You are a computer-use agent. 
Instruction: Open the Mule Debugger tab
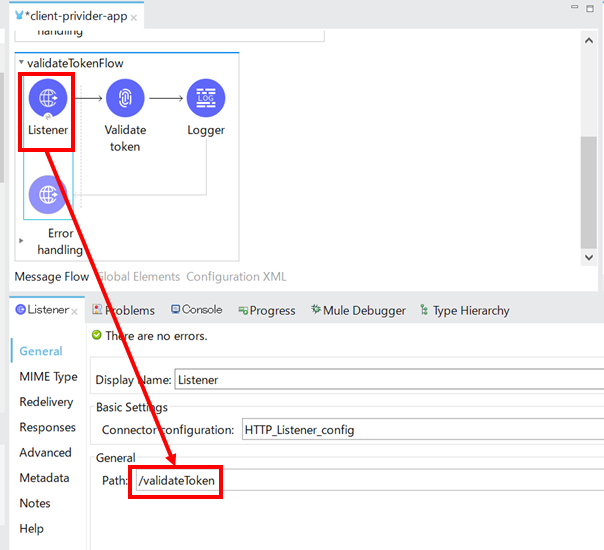pyautogui.click(x=358, y=311)
